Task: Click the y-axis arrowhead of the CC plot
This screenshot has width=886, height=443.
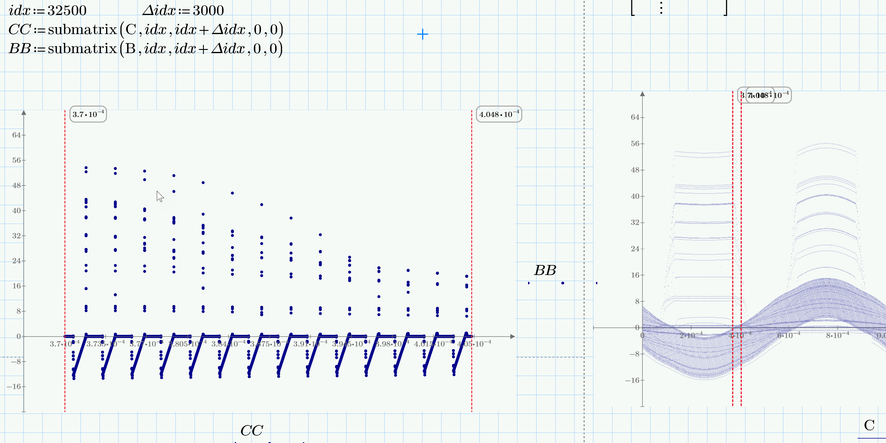Action: click(24, 112)
